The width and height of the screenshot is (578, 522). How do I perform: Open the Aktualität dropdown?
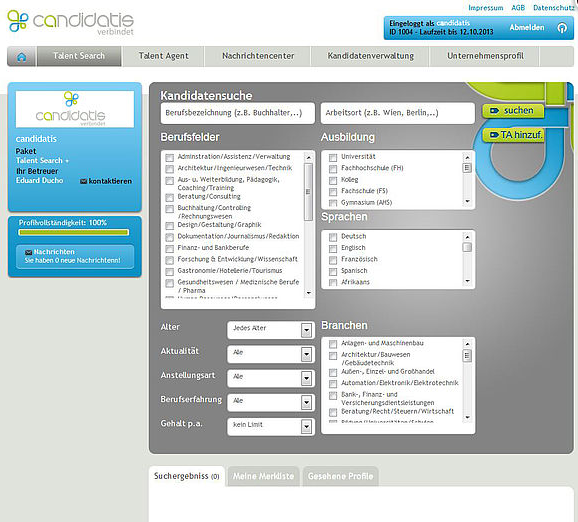click(x=271, y=354)
